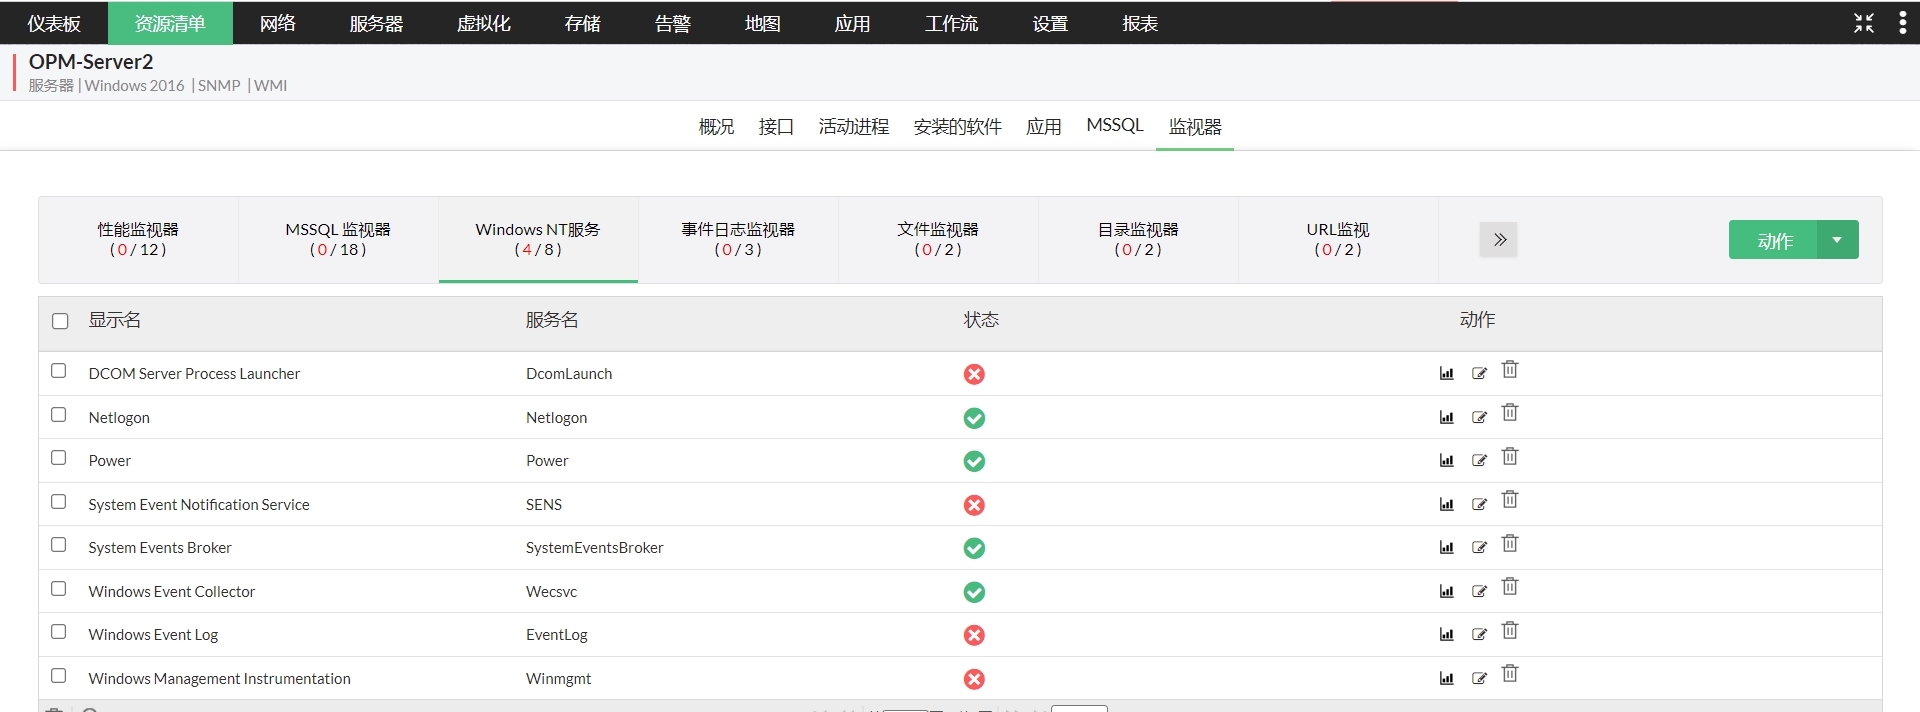Switch to the 接口 tab
1920x712 pixels.
[776, 127]
